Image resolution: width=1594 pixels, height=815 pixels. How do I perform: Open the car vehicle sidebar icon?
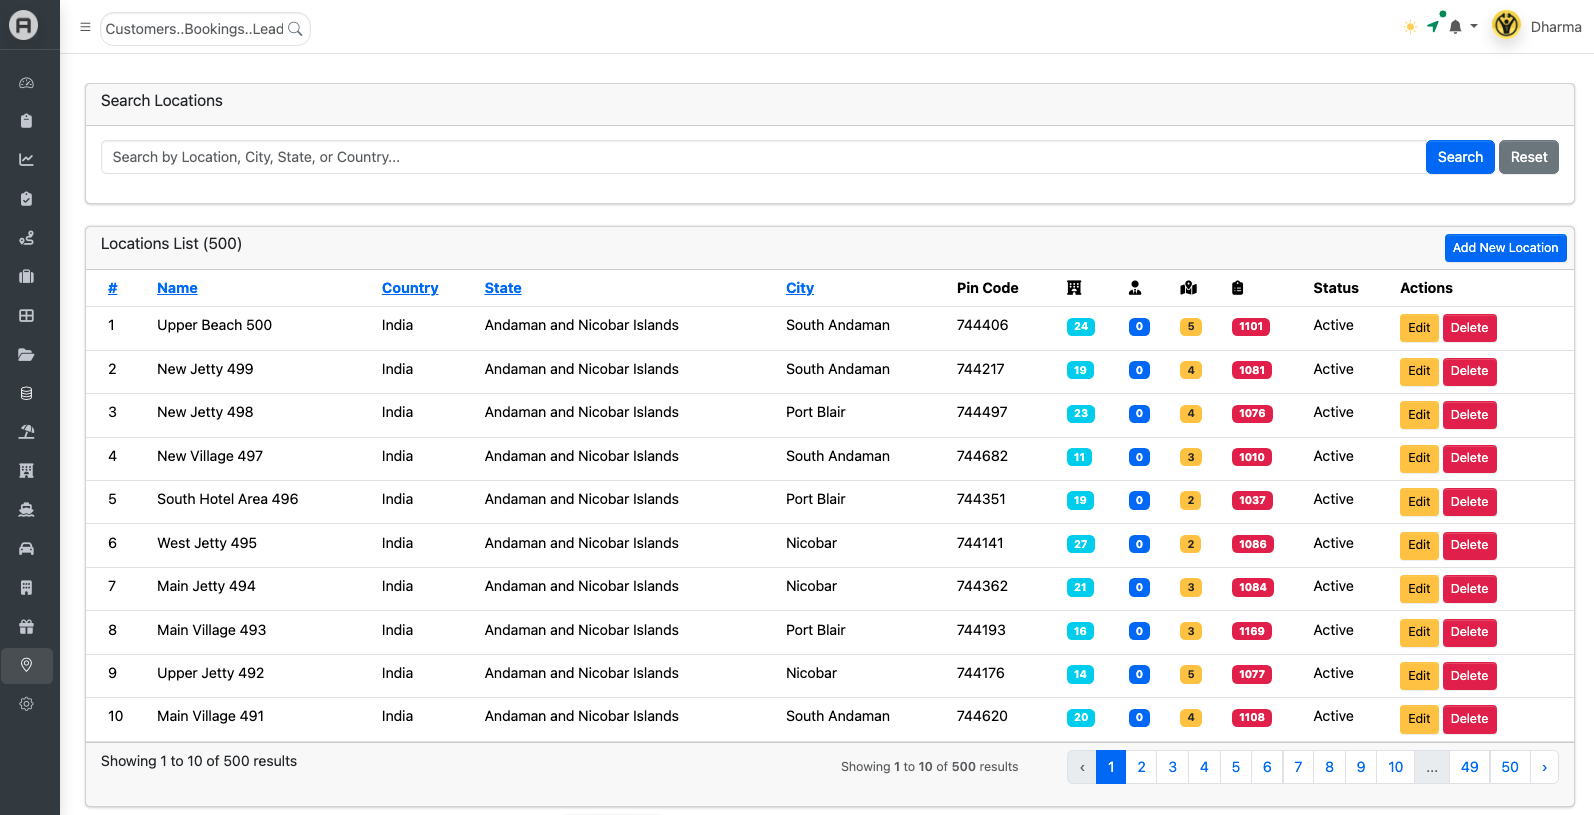click(27, 549)
